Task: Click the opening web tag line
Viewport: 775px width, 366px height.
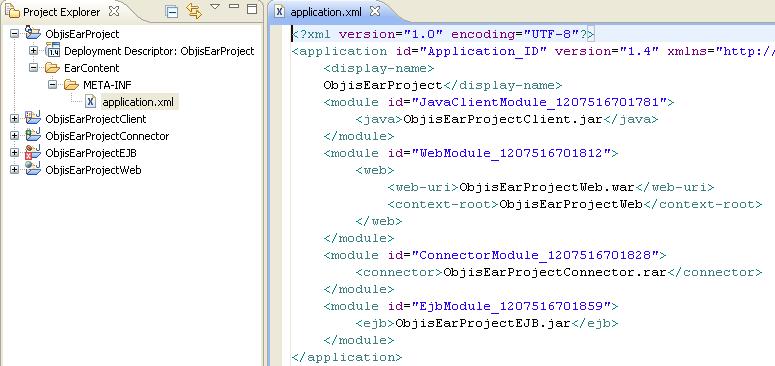Action: point(375,170)
